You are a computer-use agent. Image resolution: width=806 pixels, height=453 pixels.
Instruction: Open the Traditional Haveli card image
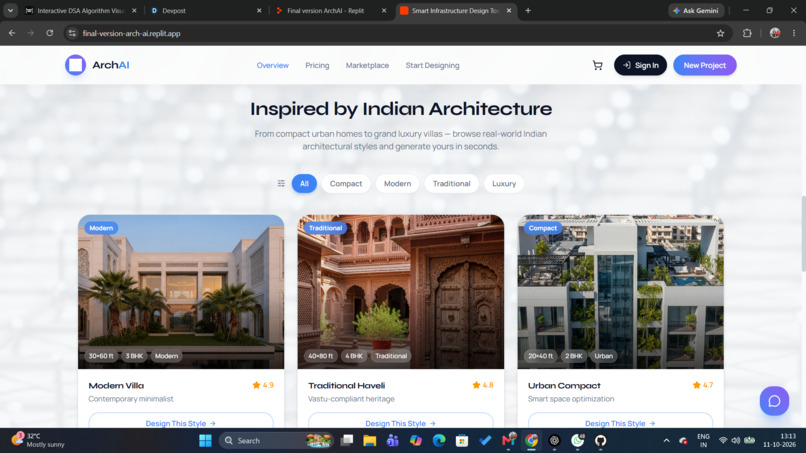401,292
